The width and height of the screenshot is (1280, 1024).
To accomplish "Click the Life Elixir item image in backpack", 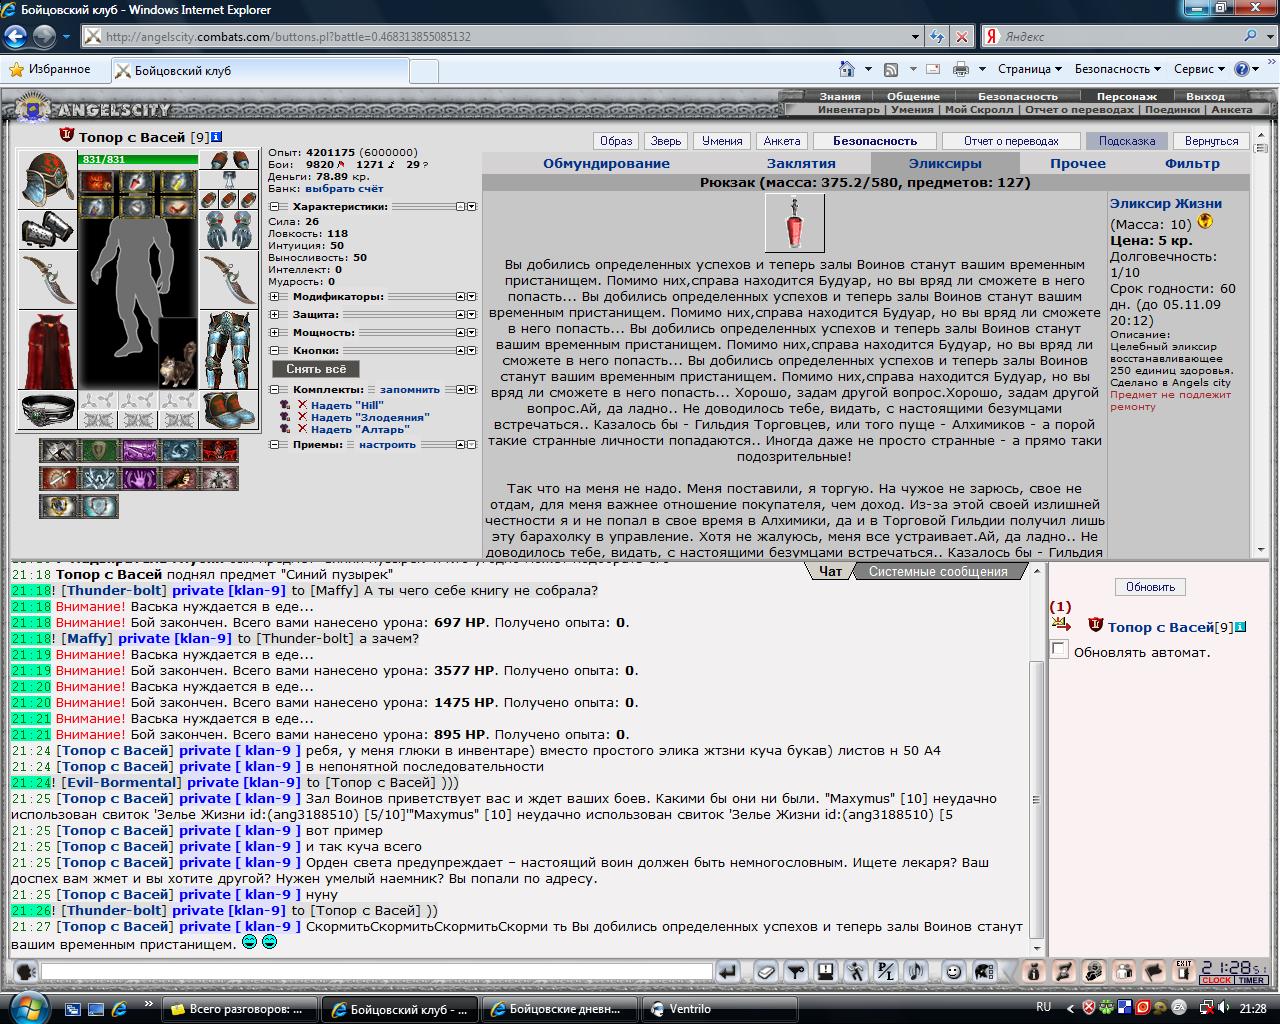I will [x=795, y=222].
